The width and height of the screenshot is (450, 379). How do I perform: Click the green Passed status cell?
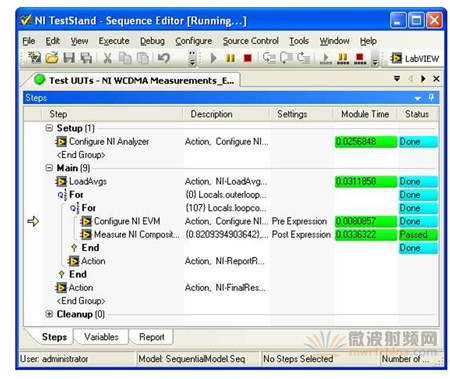pos(418,235)
